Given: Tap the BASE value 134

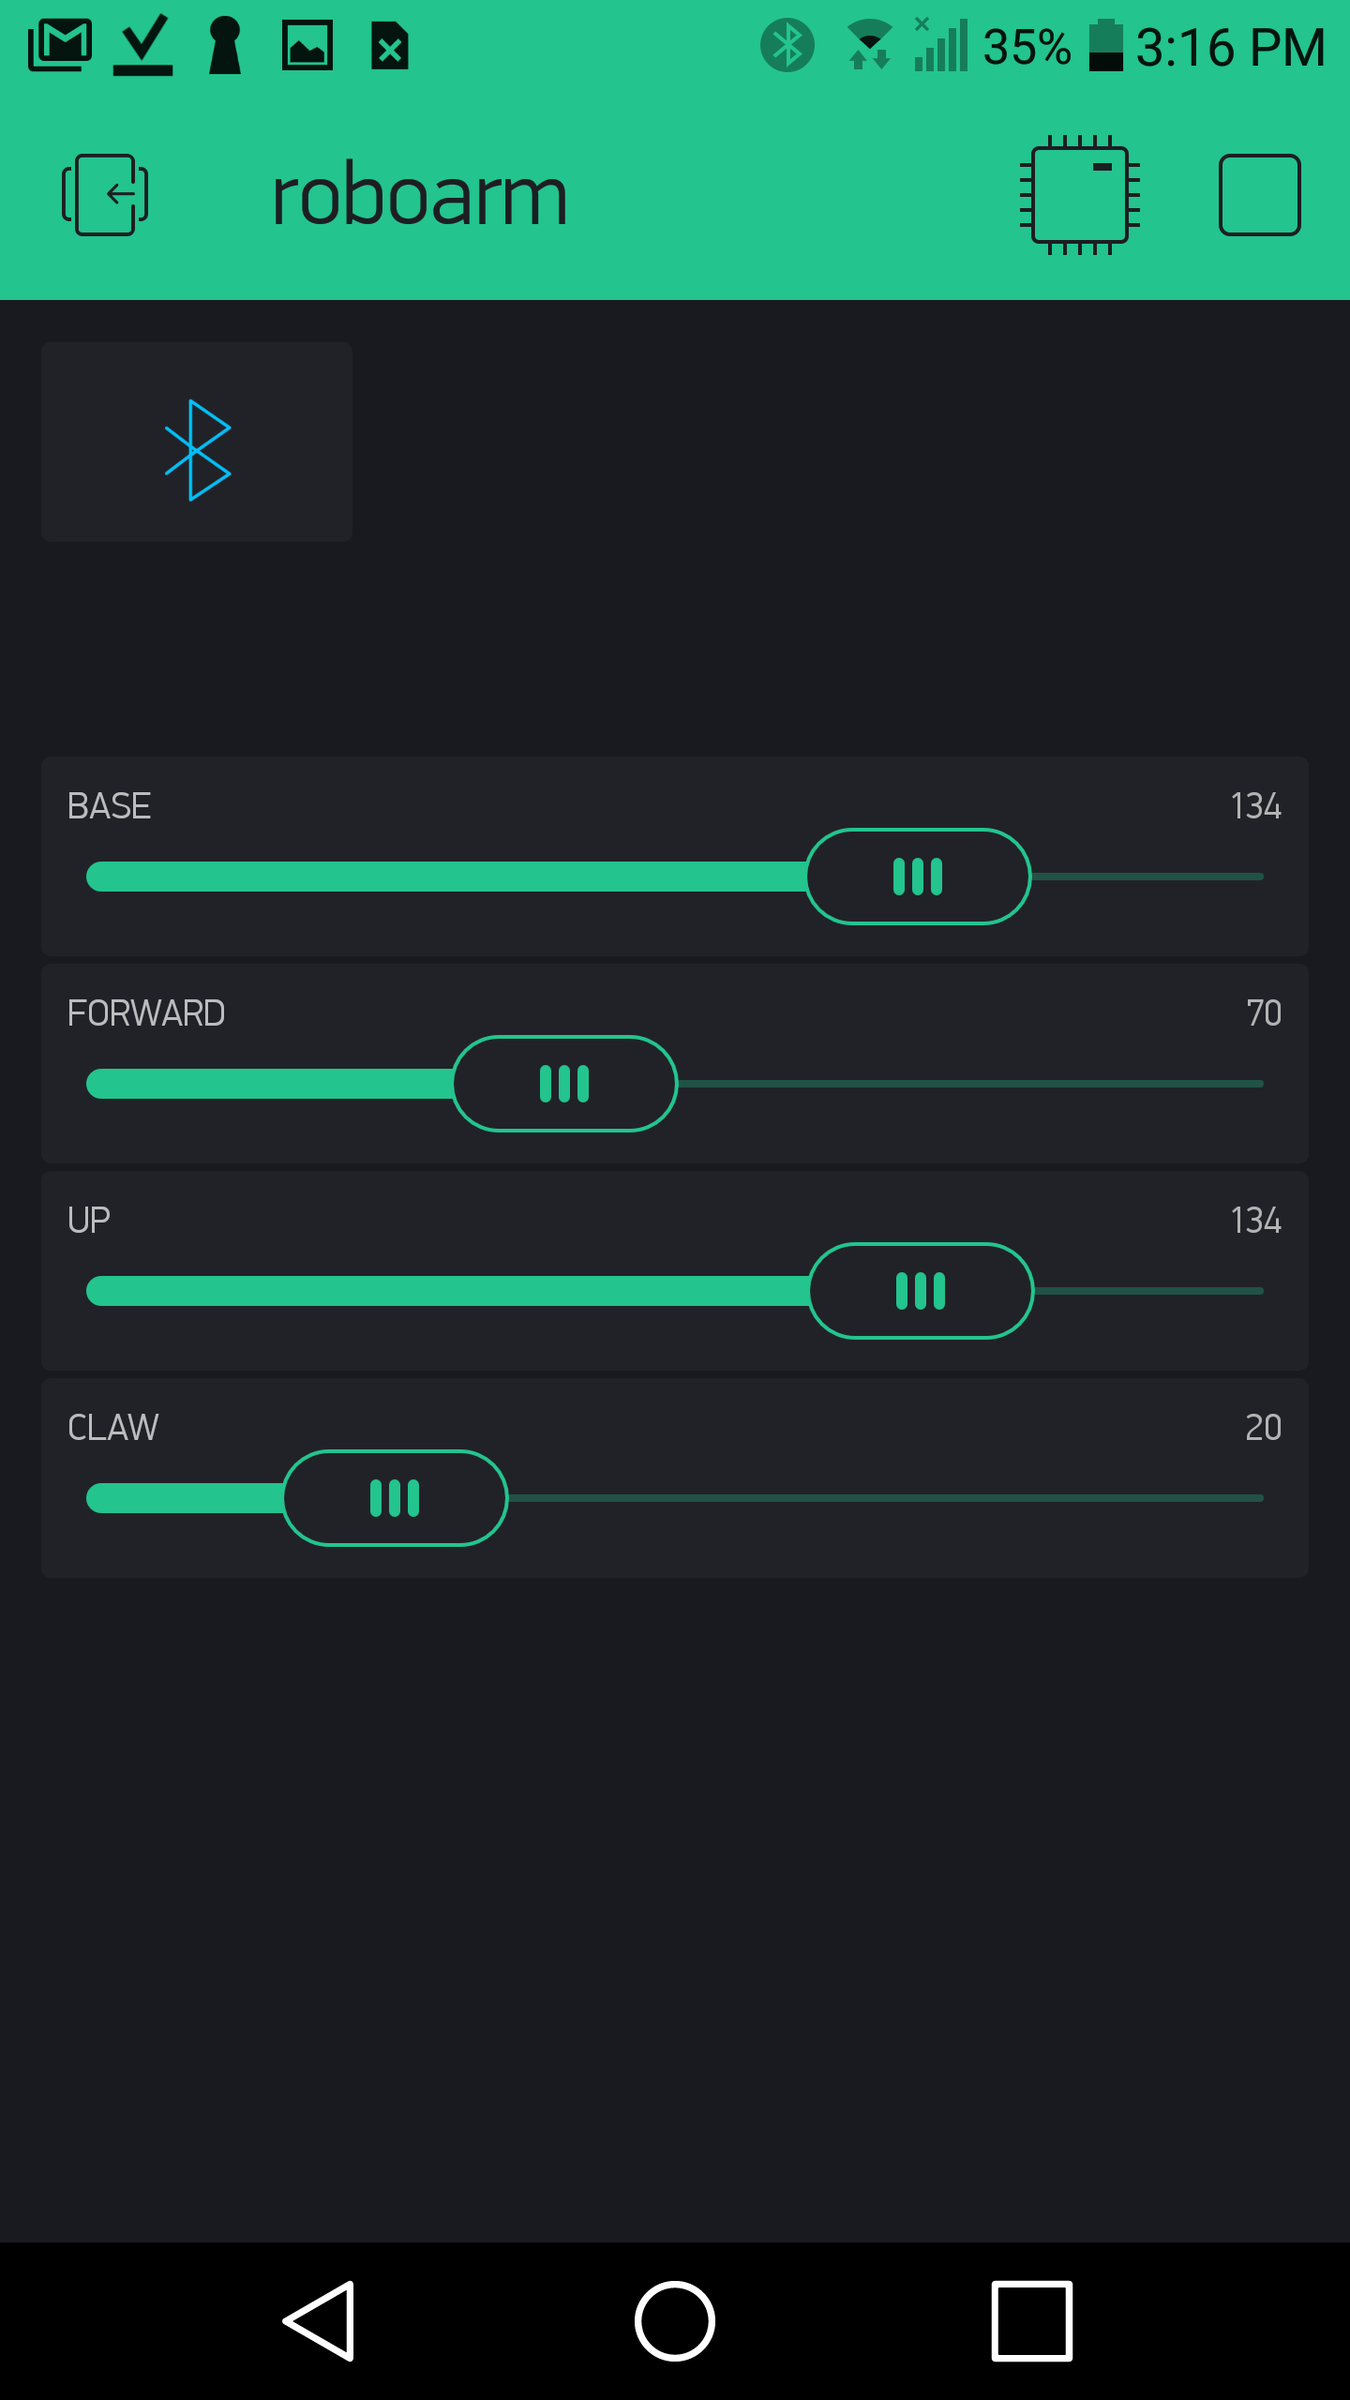Looking at the screenshot, I should 1255,806.
